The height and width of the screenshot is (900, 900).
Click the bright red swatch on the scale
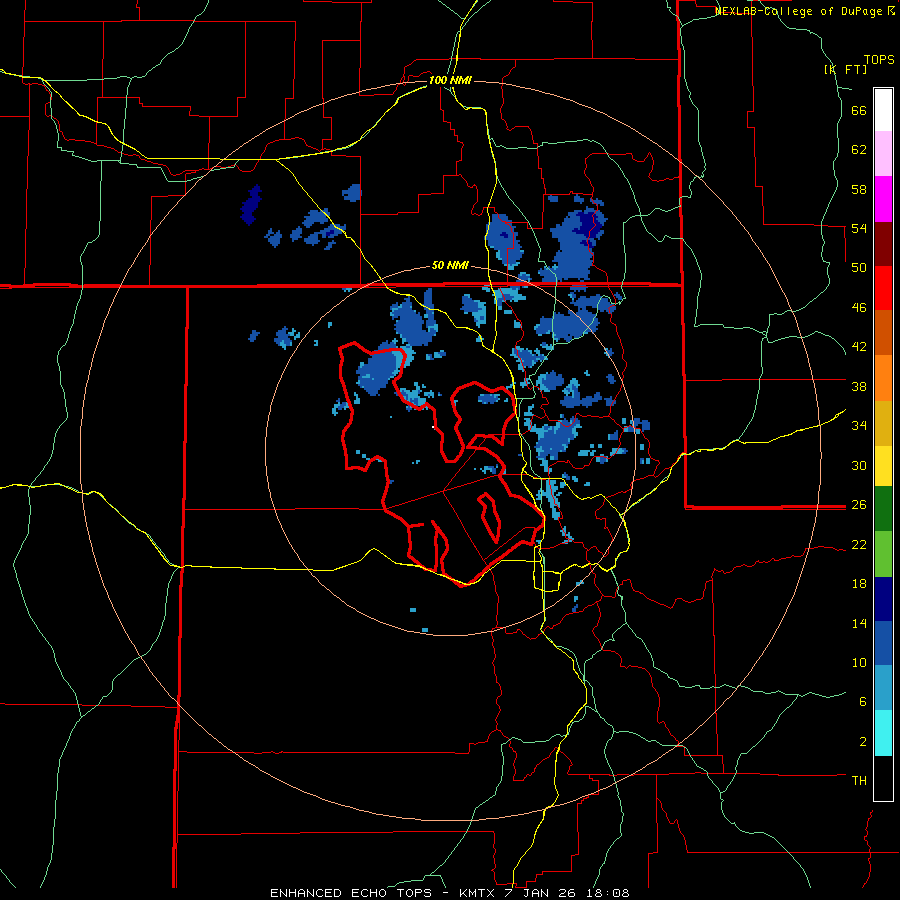pos(883,288)
